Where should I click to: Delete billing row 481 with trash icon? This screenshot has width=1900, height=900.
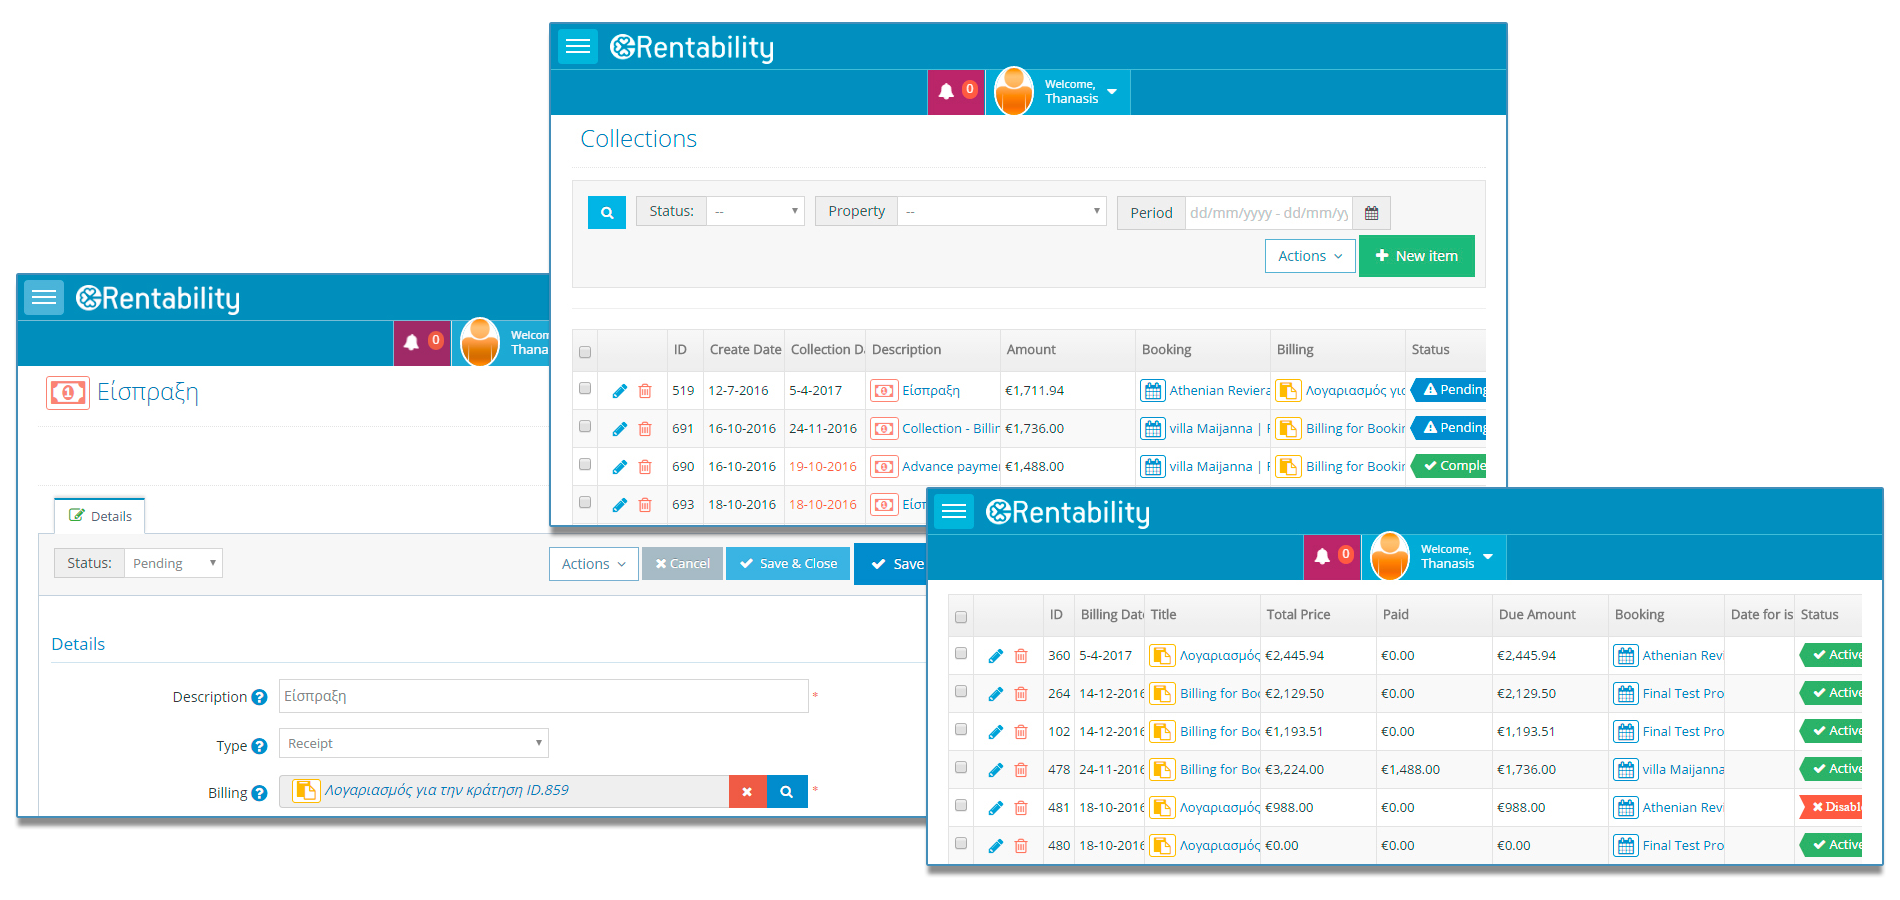click(1021, 808)
